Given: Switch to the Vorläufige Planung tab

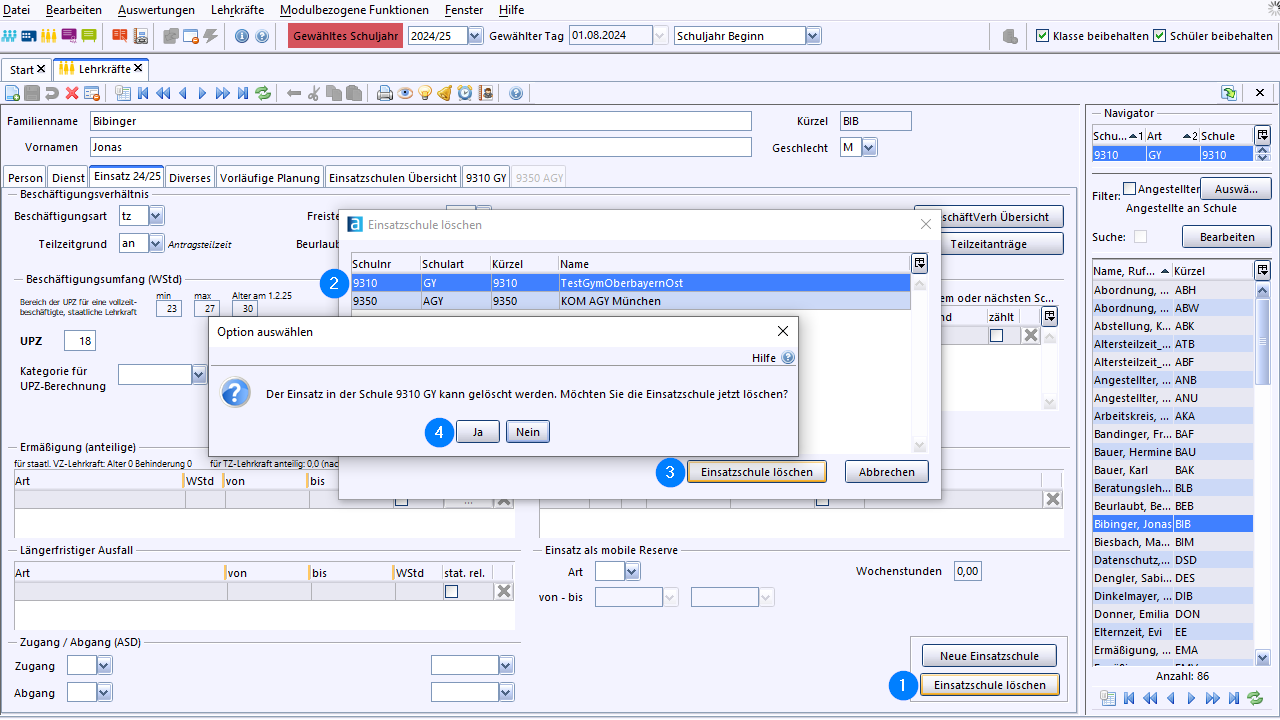Looking at the screenshot, I should [x=270, y=177].
